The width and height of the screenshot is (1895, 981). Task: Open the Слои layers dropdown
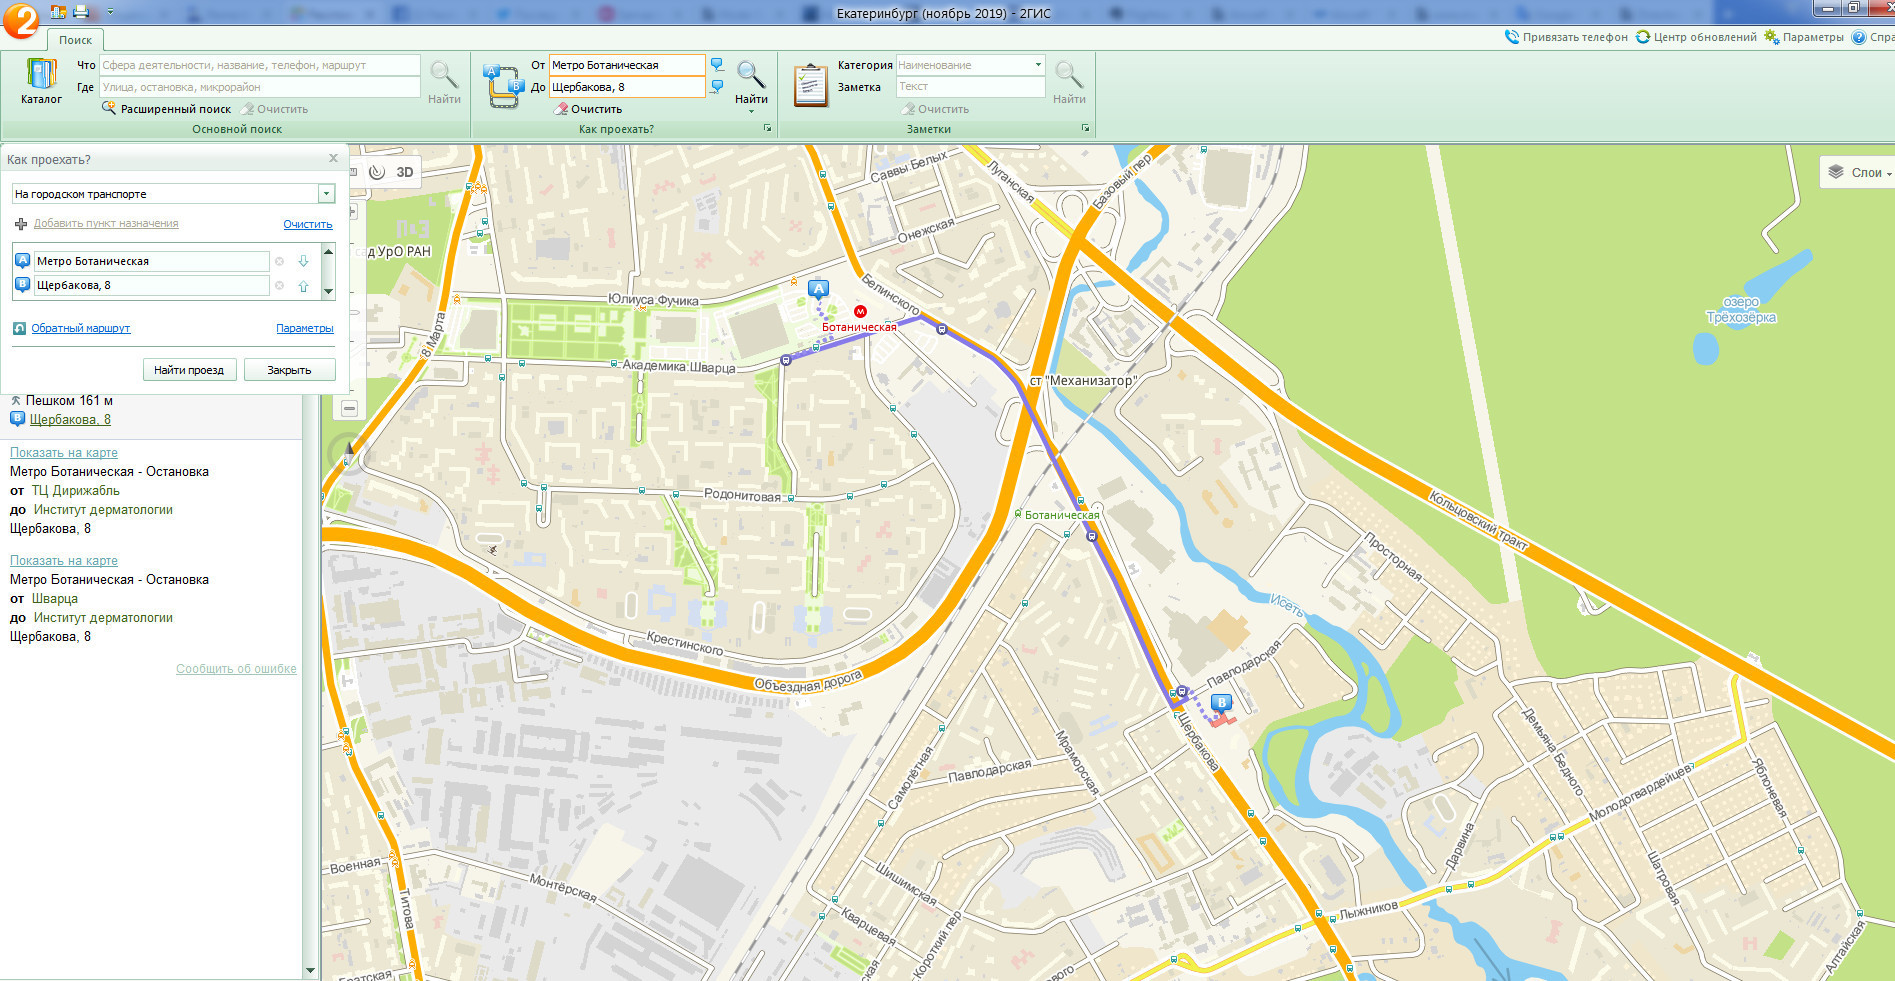point(1859,172)
